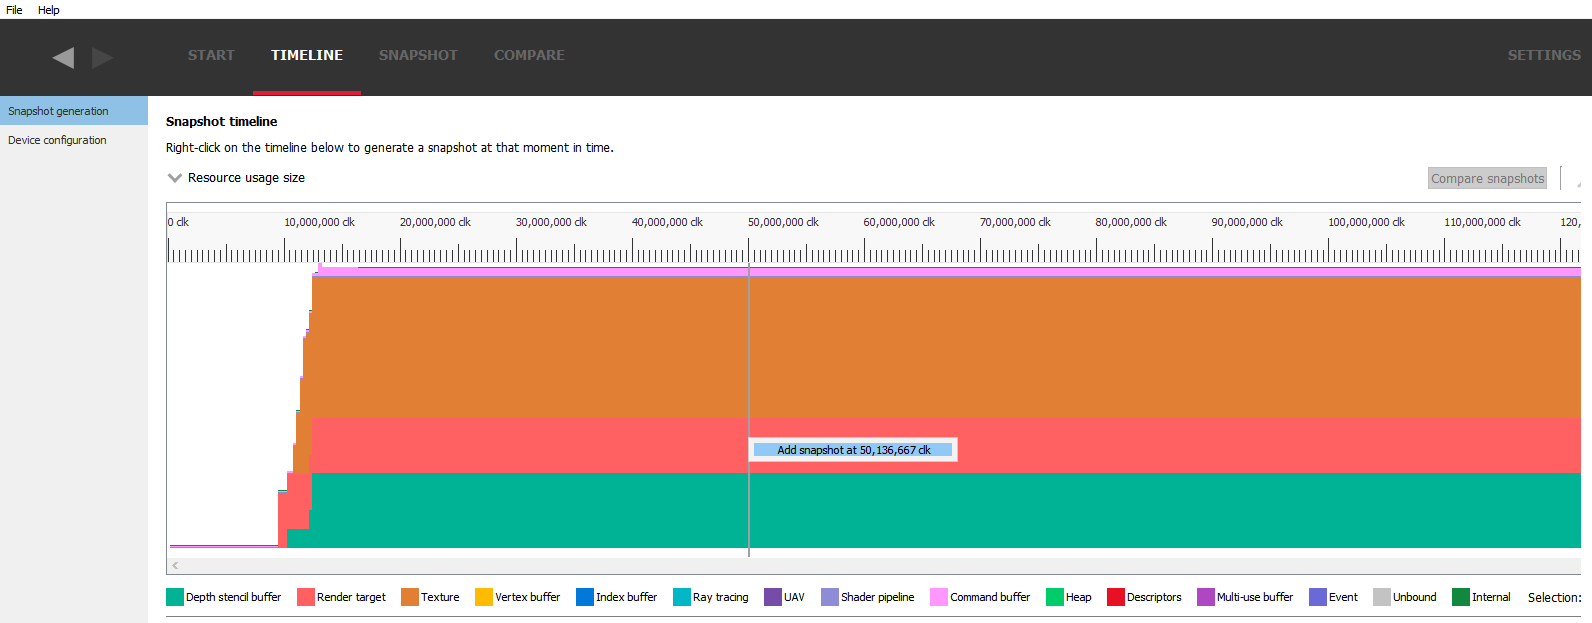The height and width of the screenshot is (623, 1592).
Task: Click the forward navigation arrow
Action: pos(102,58)
